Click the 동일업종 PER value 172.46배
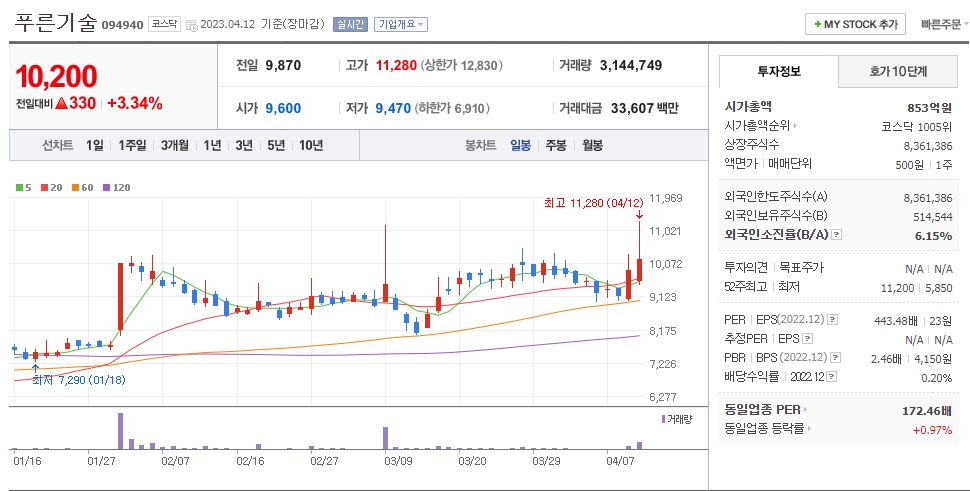This screenshot has height=491, width=970. click(927, 411)
